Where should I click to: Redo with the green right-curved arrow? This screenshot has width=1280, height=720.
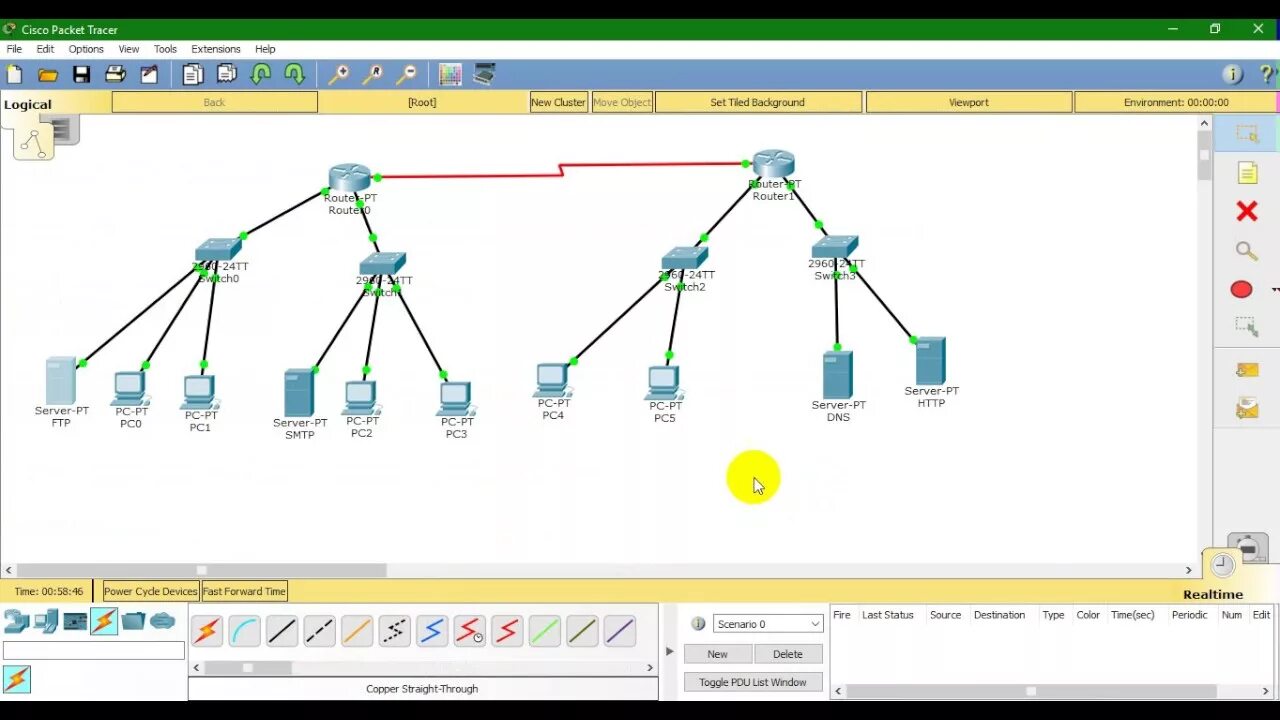294,74
